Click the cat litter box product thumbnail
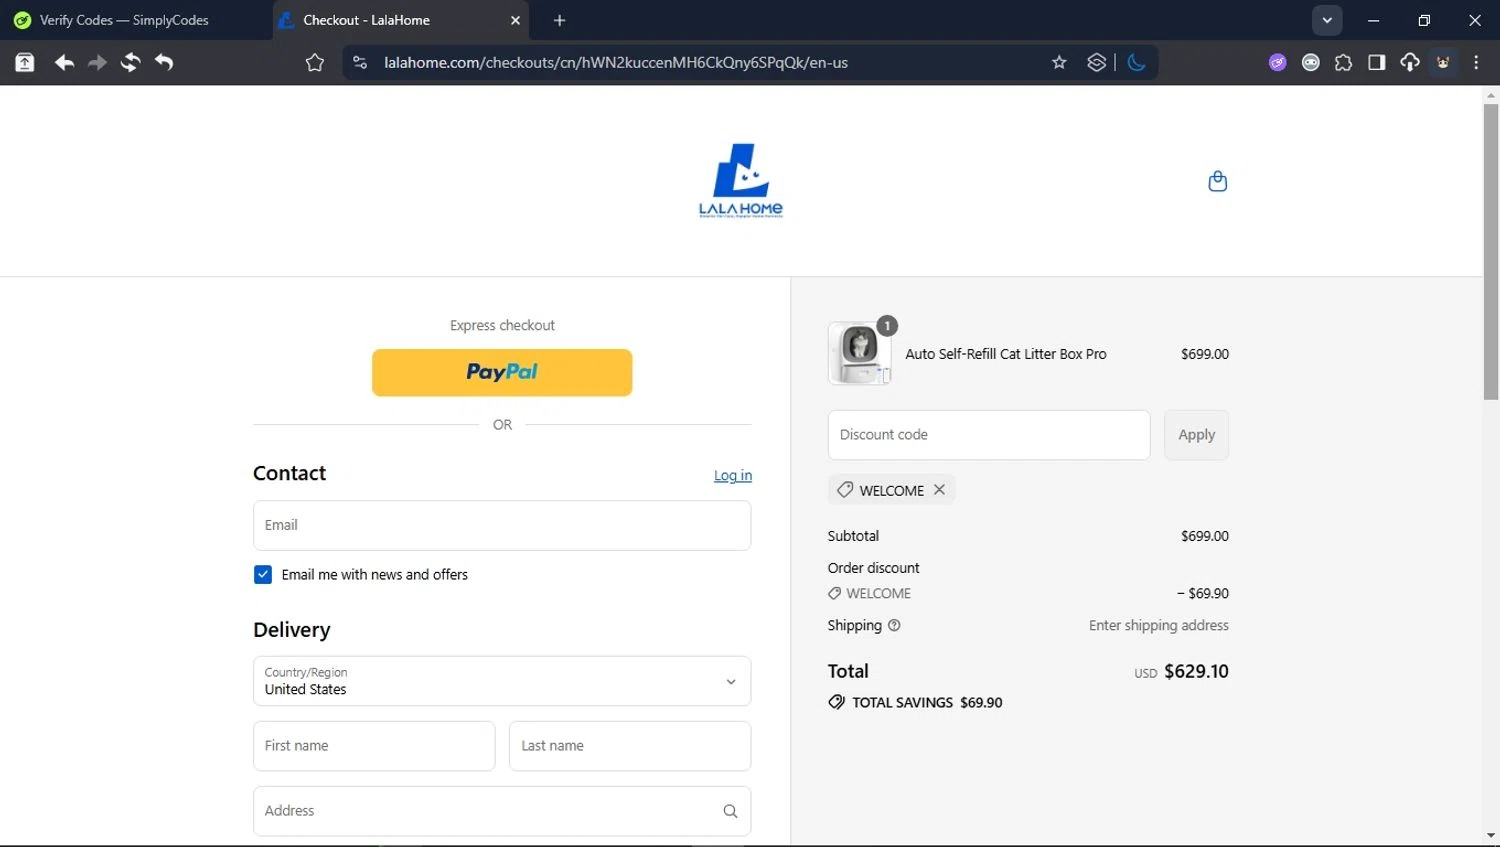Viewport: 1500px width, 847px height. (859, 353)
